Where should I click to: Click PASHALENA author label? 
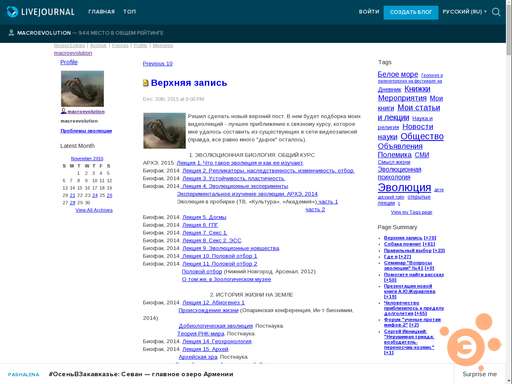click(x=23, y=374)
